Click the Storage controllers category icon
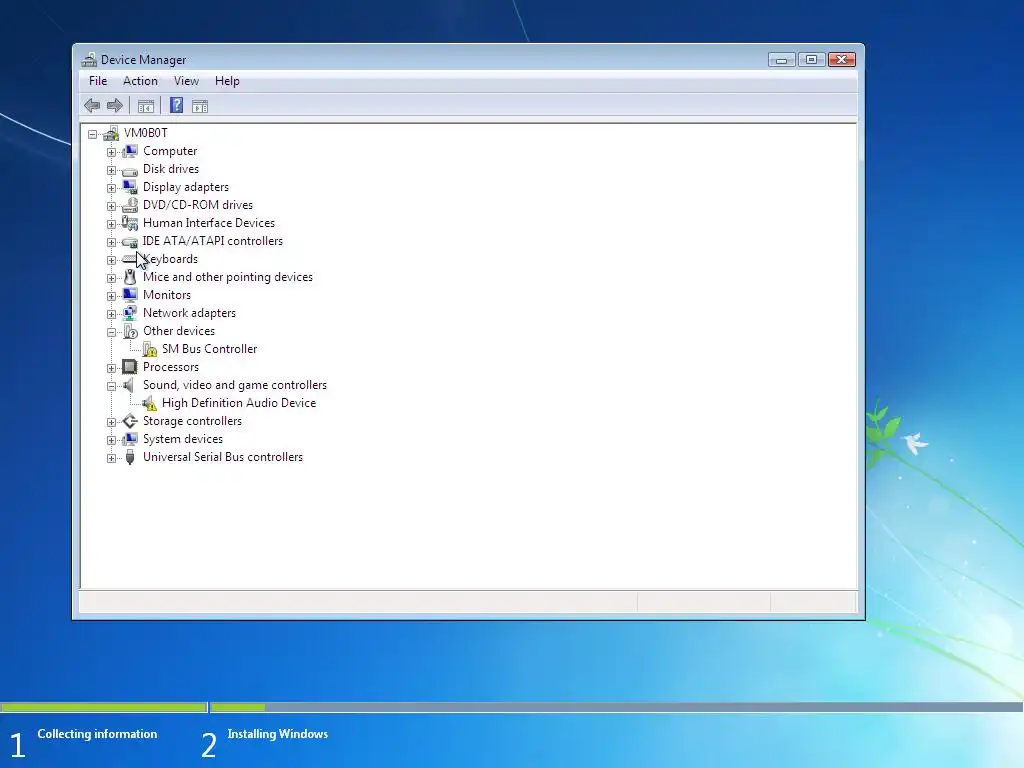This screenshot has height=768, width=1024. [130, 421]
